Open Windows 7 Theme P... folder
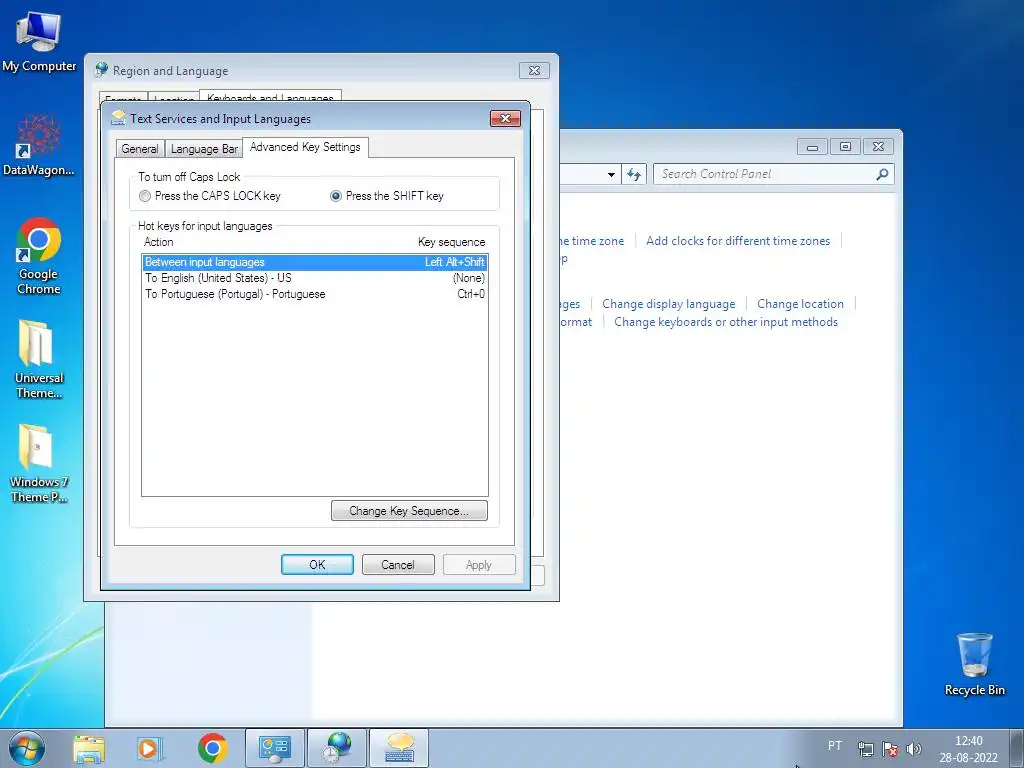This screenshot has width=1024, height=768. click(39, 464)
